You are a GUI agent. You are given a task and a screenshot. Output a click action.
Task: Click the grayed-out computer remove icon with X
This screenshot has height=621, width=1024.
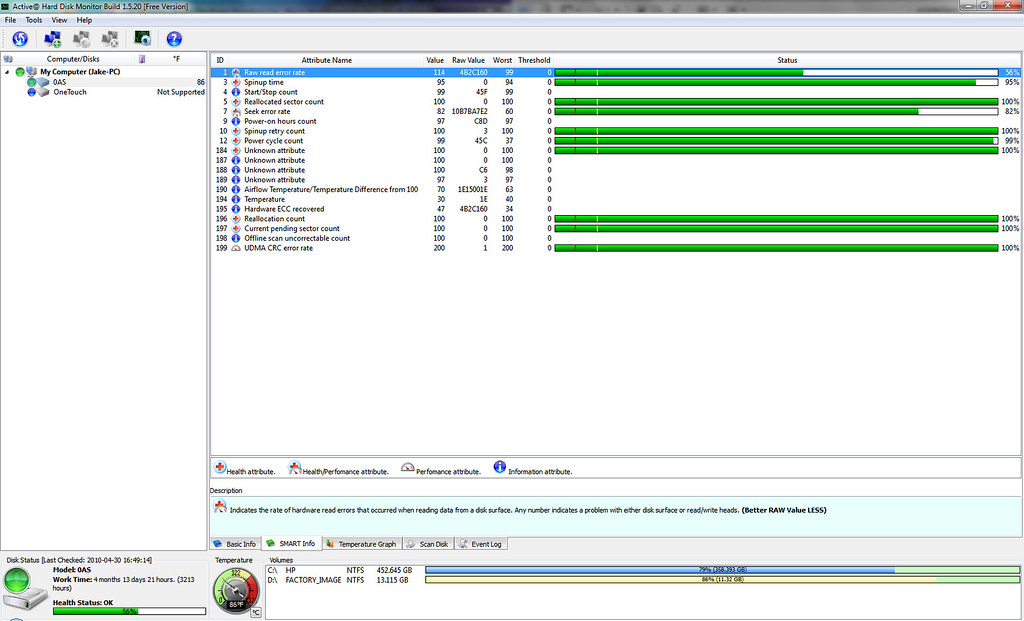click(x=111, y=39)
